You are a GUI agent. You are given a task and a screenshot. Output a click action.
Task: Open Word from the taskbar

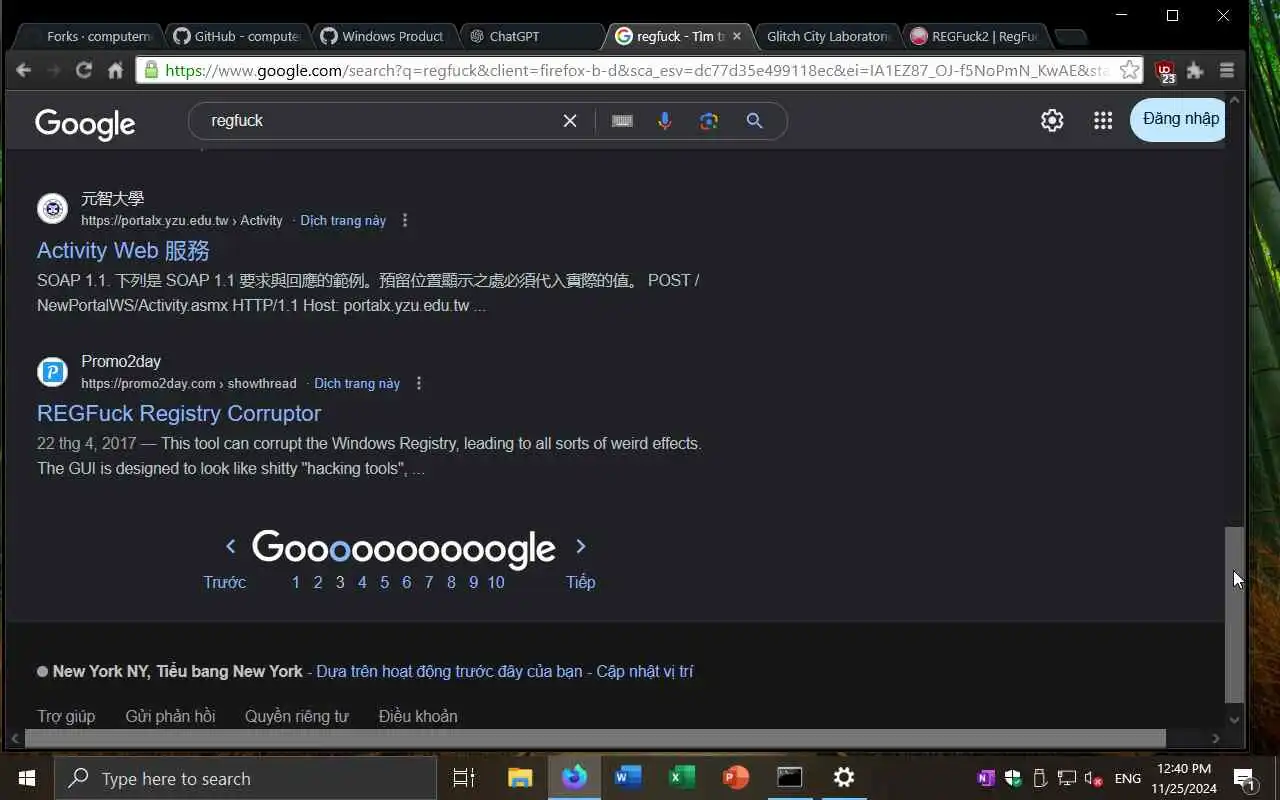pyautogui.click(x=628, y=778)
